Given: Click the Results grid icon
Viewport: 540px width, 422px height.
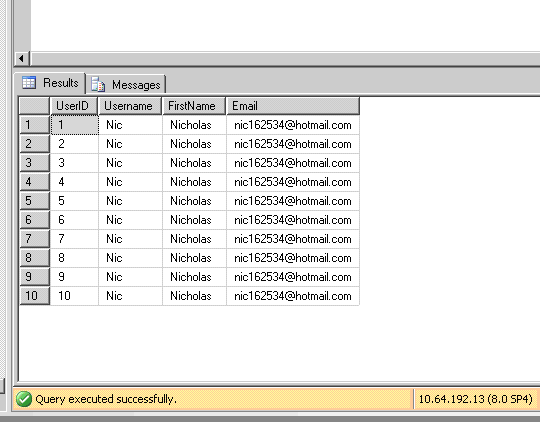Looking at the screenshot, I should pyautogui.click(x=29, y=83).
